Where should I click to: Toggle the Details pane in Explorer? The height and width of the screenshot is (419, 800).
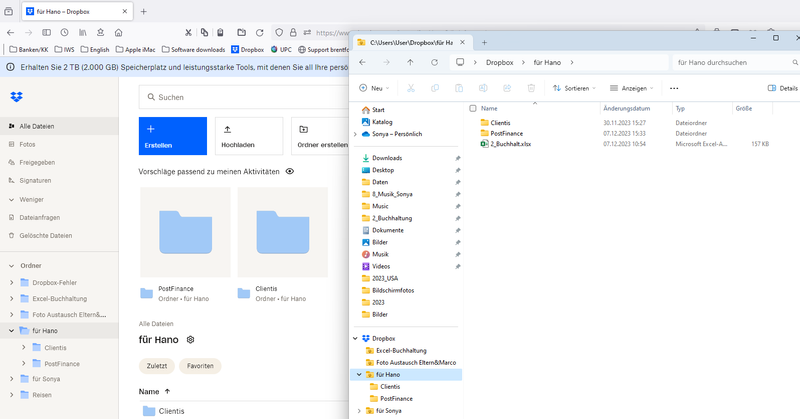click(783, 88)
